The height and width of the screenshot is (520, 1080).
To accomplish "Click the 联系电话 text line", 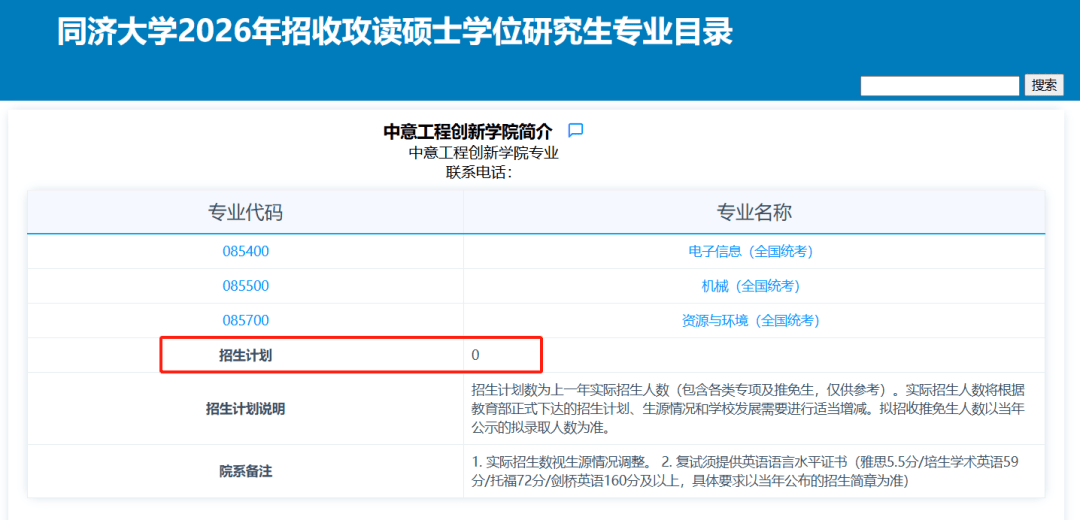I will click(x=479, y=172).
